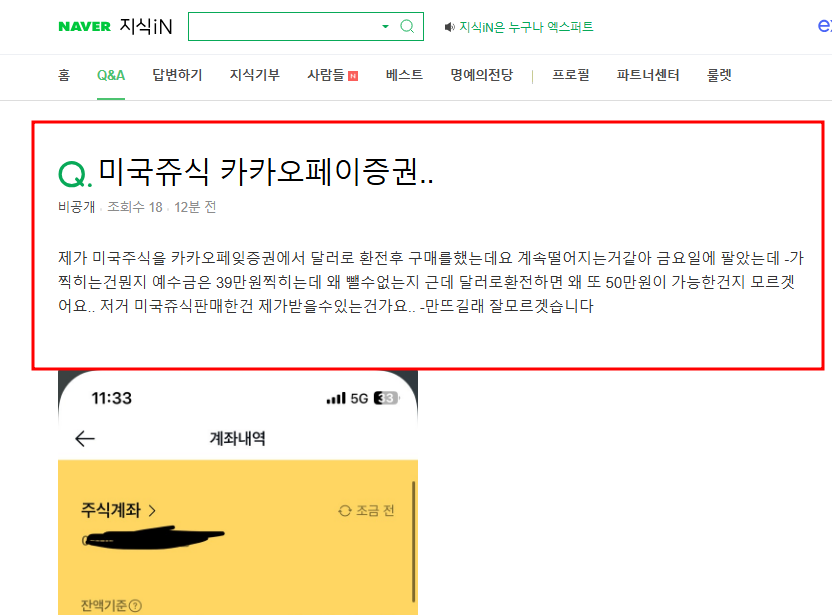Image resolution: width=832 pixels, height=615 pixels.
Task: Open the 파트너센터 menu item
Action: pyautogui.click(x=648, y=75)
